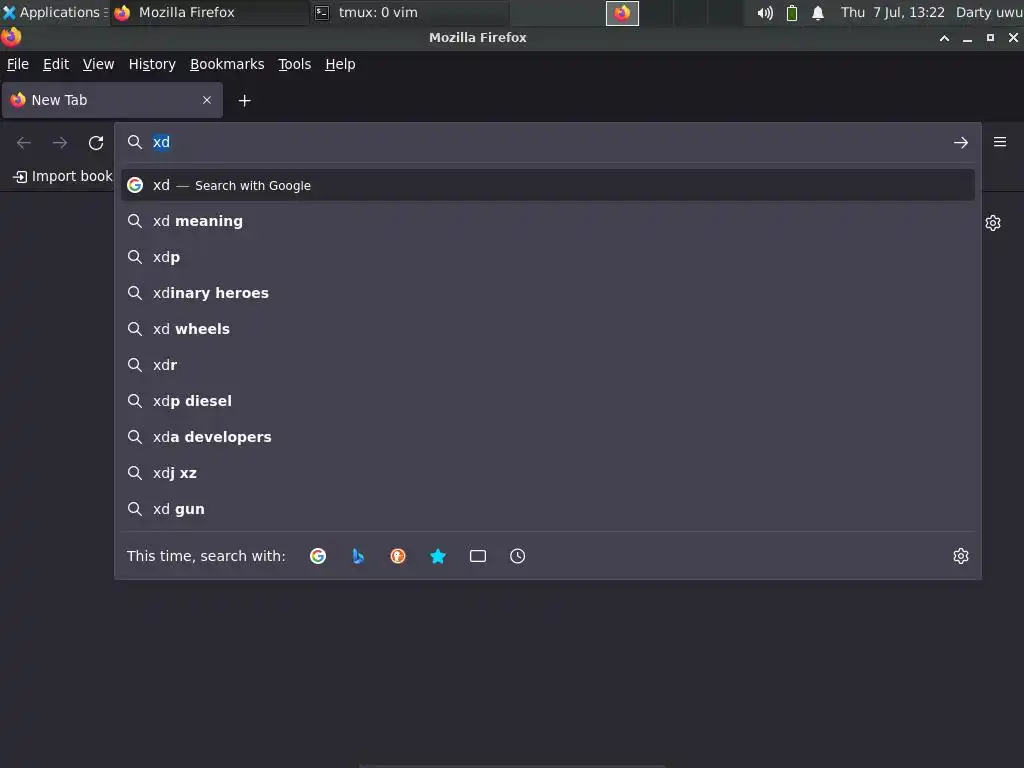Click the go arrow in address bar

(x=961, y=142)
